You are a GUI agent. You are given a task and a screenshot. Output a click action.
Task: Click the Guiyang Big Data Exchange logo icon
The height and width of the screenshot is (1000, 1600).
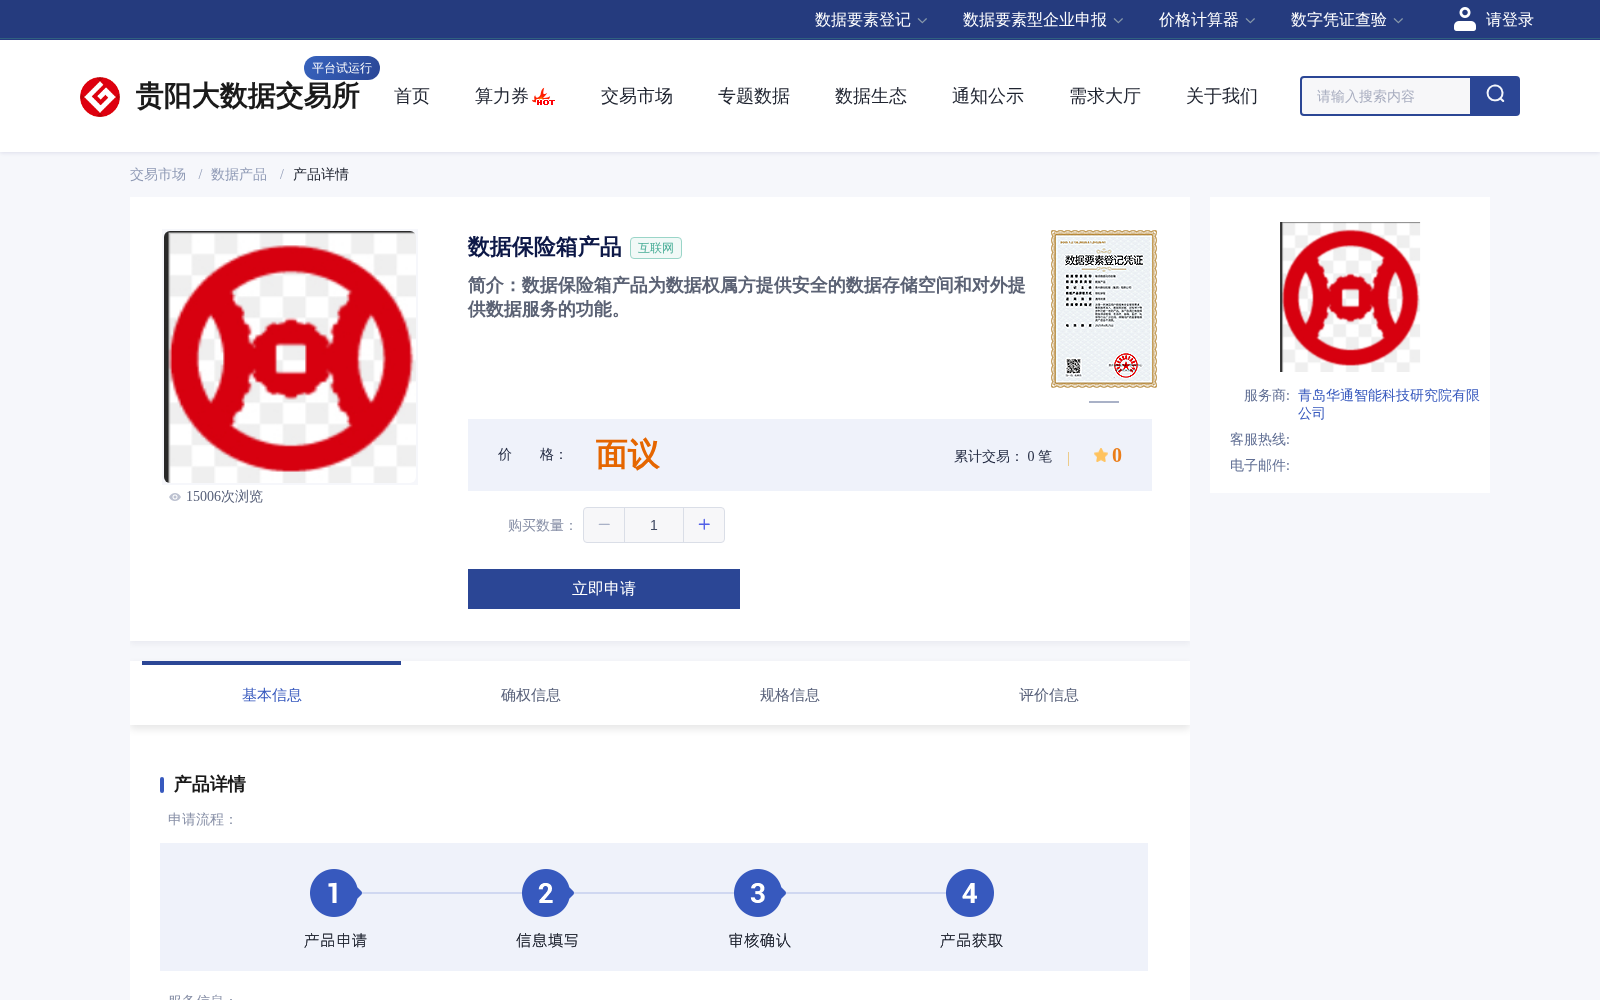[100, 97]
